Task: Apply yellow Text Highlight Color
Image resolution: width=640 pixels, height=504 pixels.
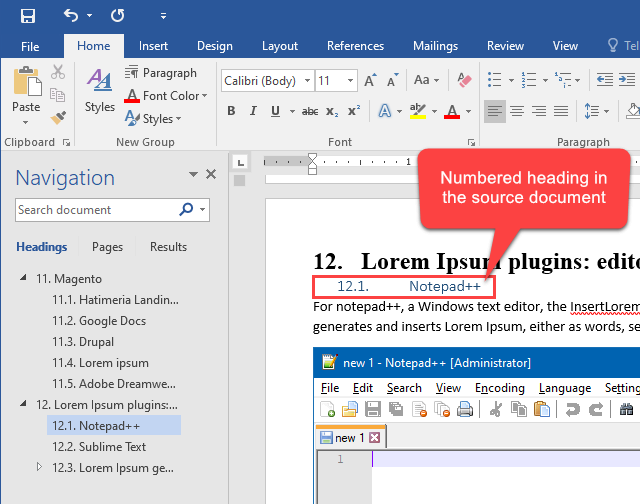Action: pos(418,111)
